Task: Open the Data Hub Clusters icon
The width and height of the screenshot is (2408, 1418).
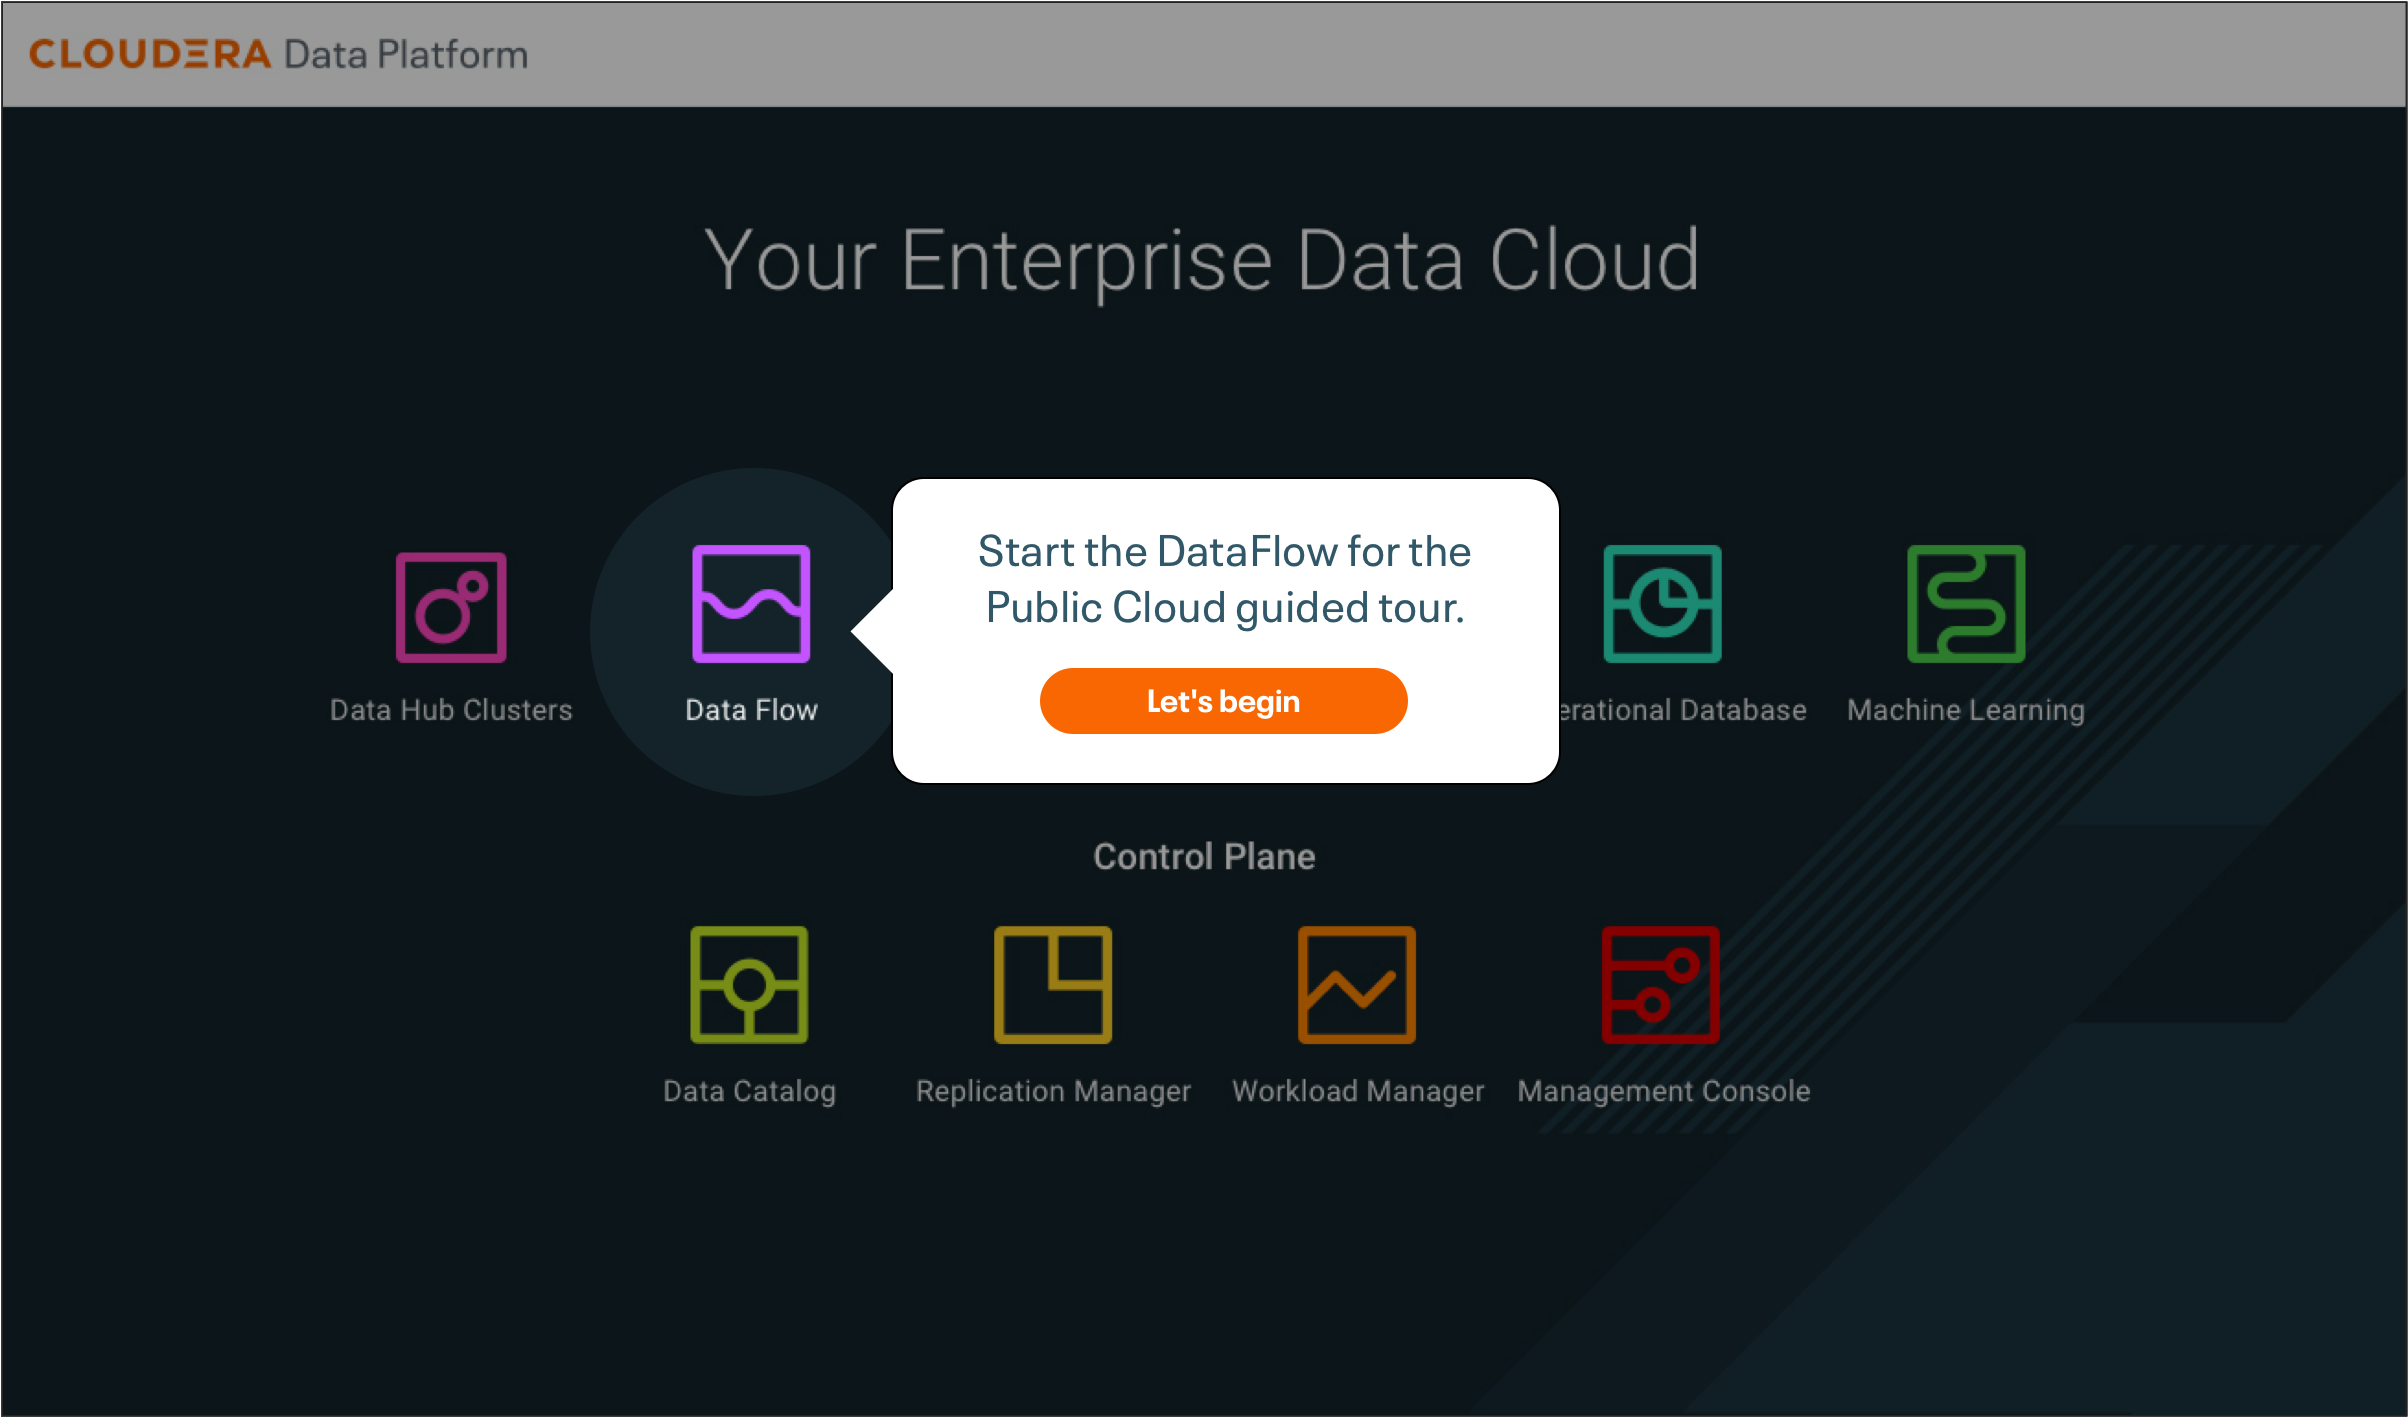Action: 451,607
